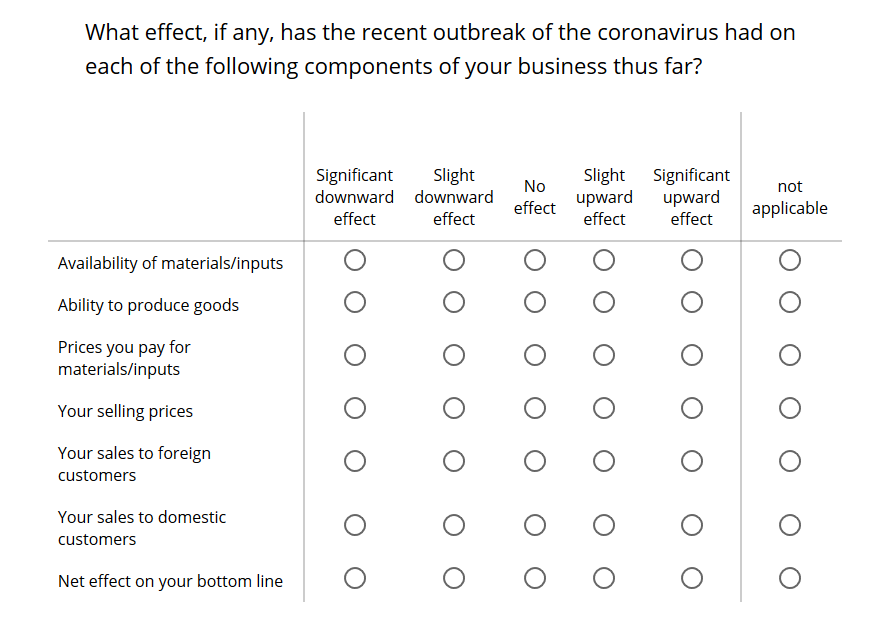
Task: Mark not applicable for Availability of materials/inputs
Action: coord(790,260)
